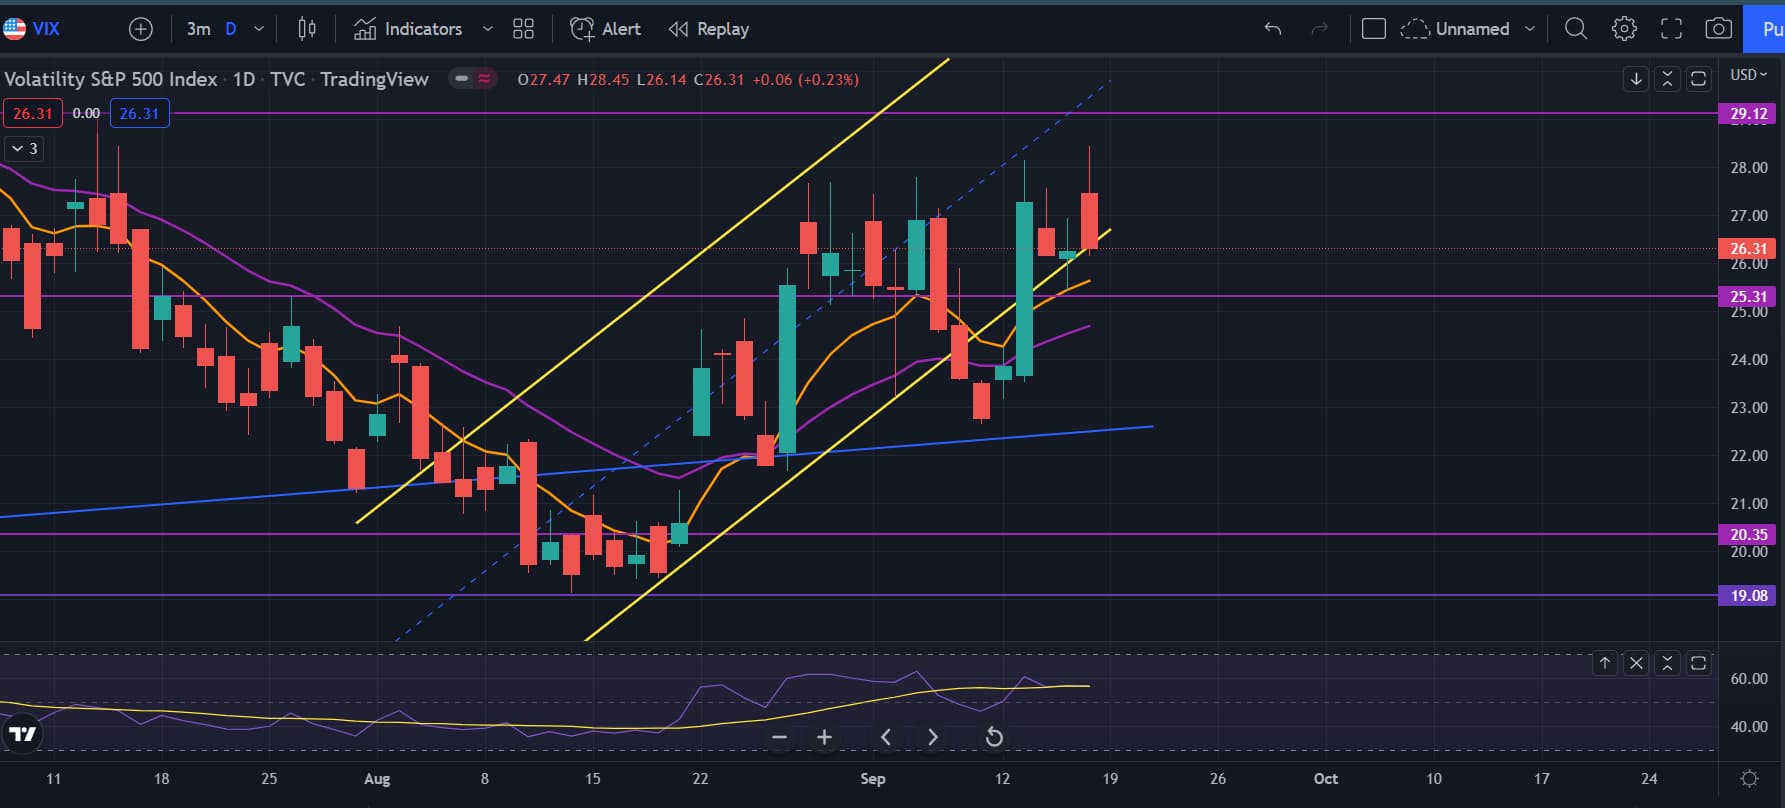Click the compare or add symbol plus icon

coord(141,29)
